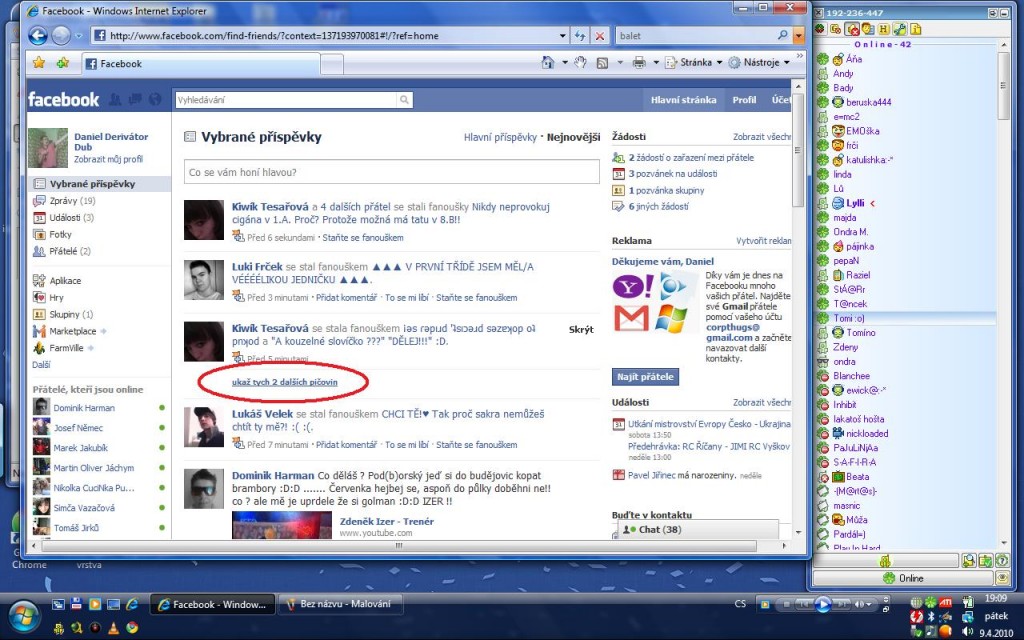This screenshot has height=640, width=1024.
Task: Click the H history icon in ICQ toolbar
Action: tap(884, 29)
